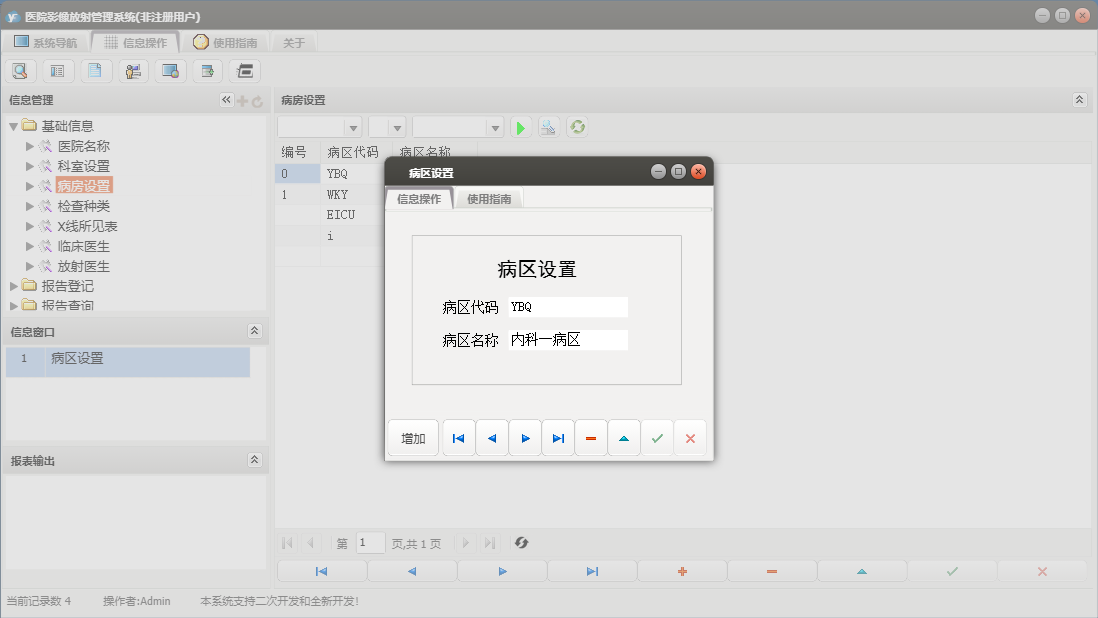Click the 病区名称 input showing 内科一病区
The image size is (1098, 618).
tap(568, 340)
